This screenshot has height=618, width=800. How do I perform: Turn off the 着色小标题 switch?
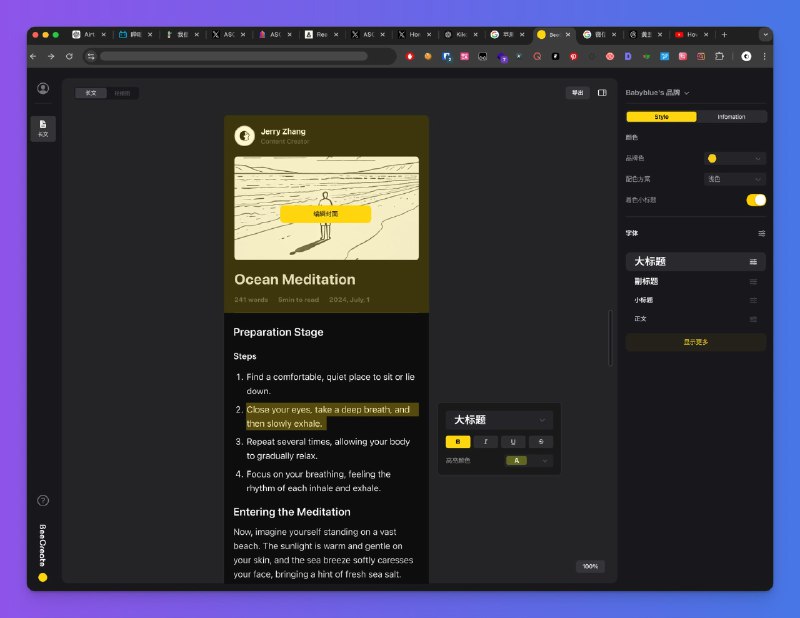tap(756, 200)
